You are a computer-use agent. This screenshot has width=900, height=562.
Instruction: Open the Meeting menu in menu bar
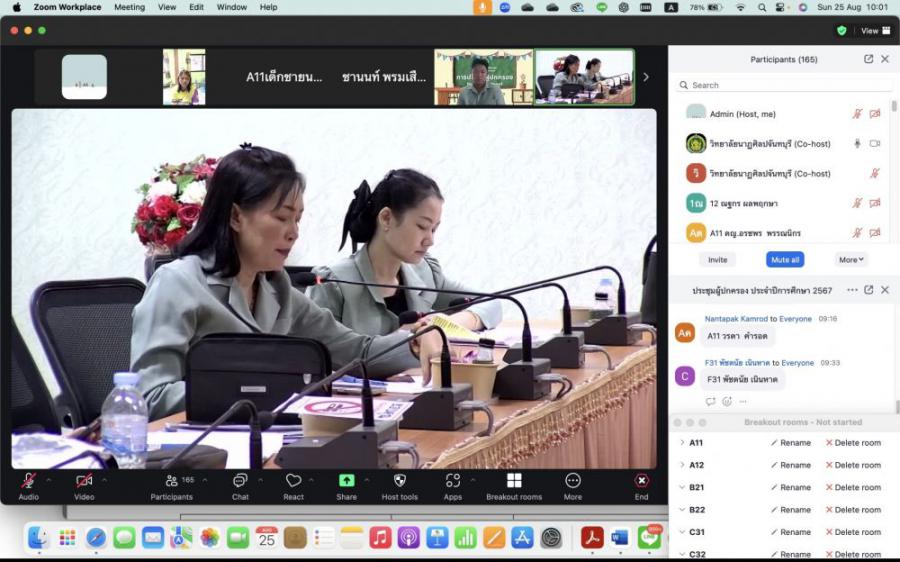pyautogui.click(x=129, y=7)
